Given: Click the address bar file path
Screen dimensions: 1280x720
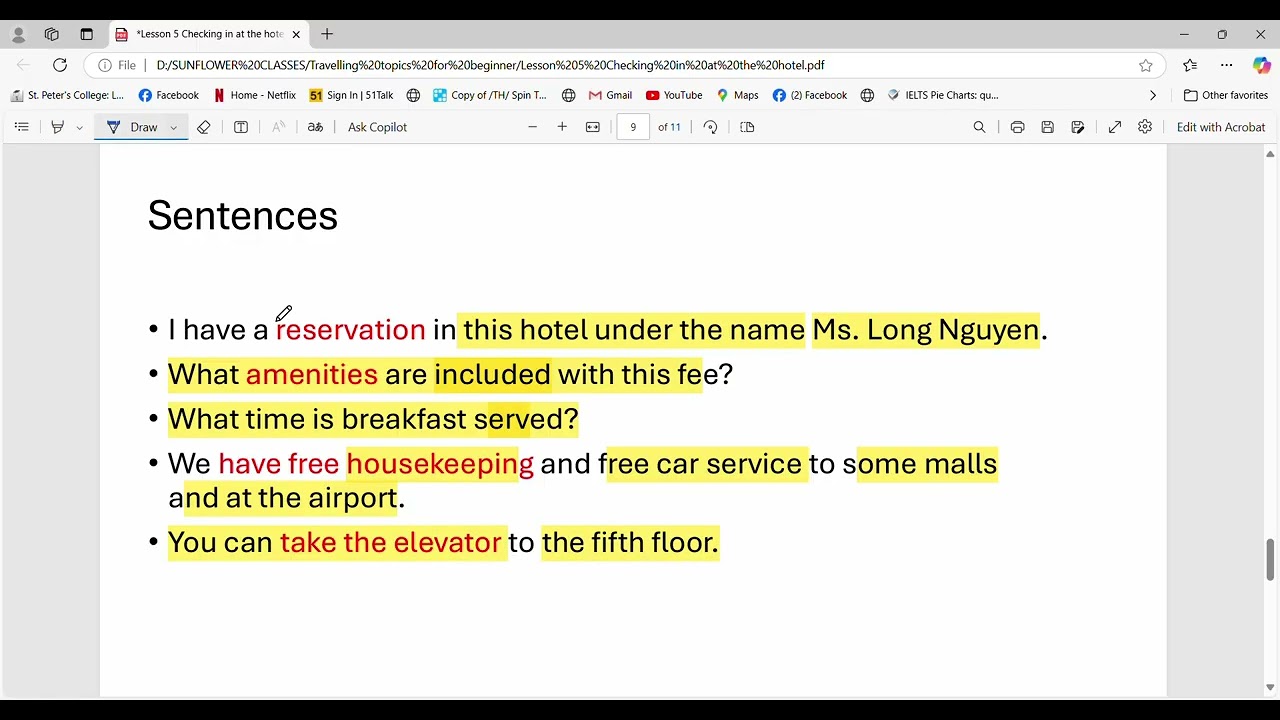Looking at the screenshot, I should pos(490,65).
